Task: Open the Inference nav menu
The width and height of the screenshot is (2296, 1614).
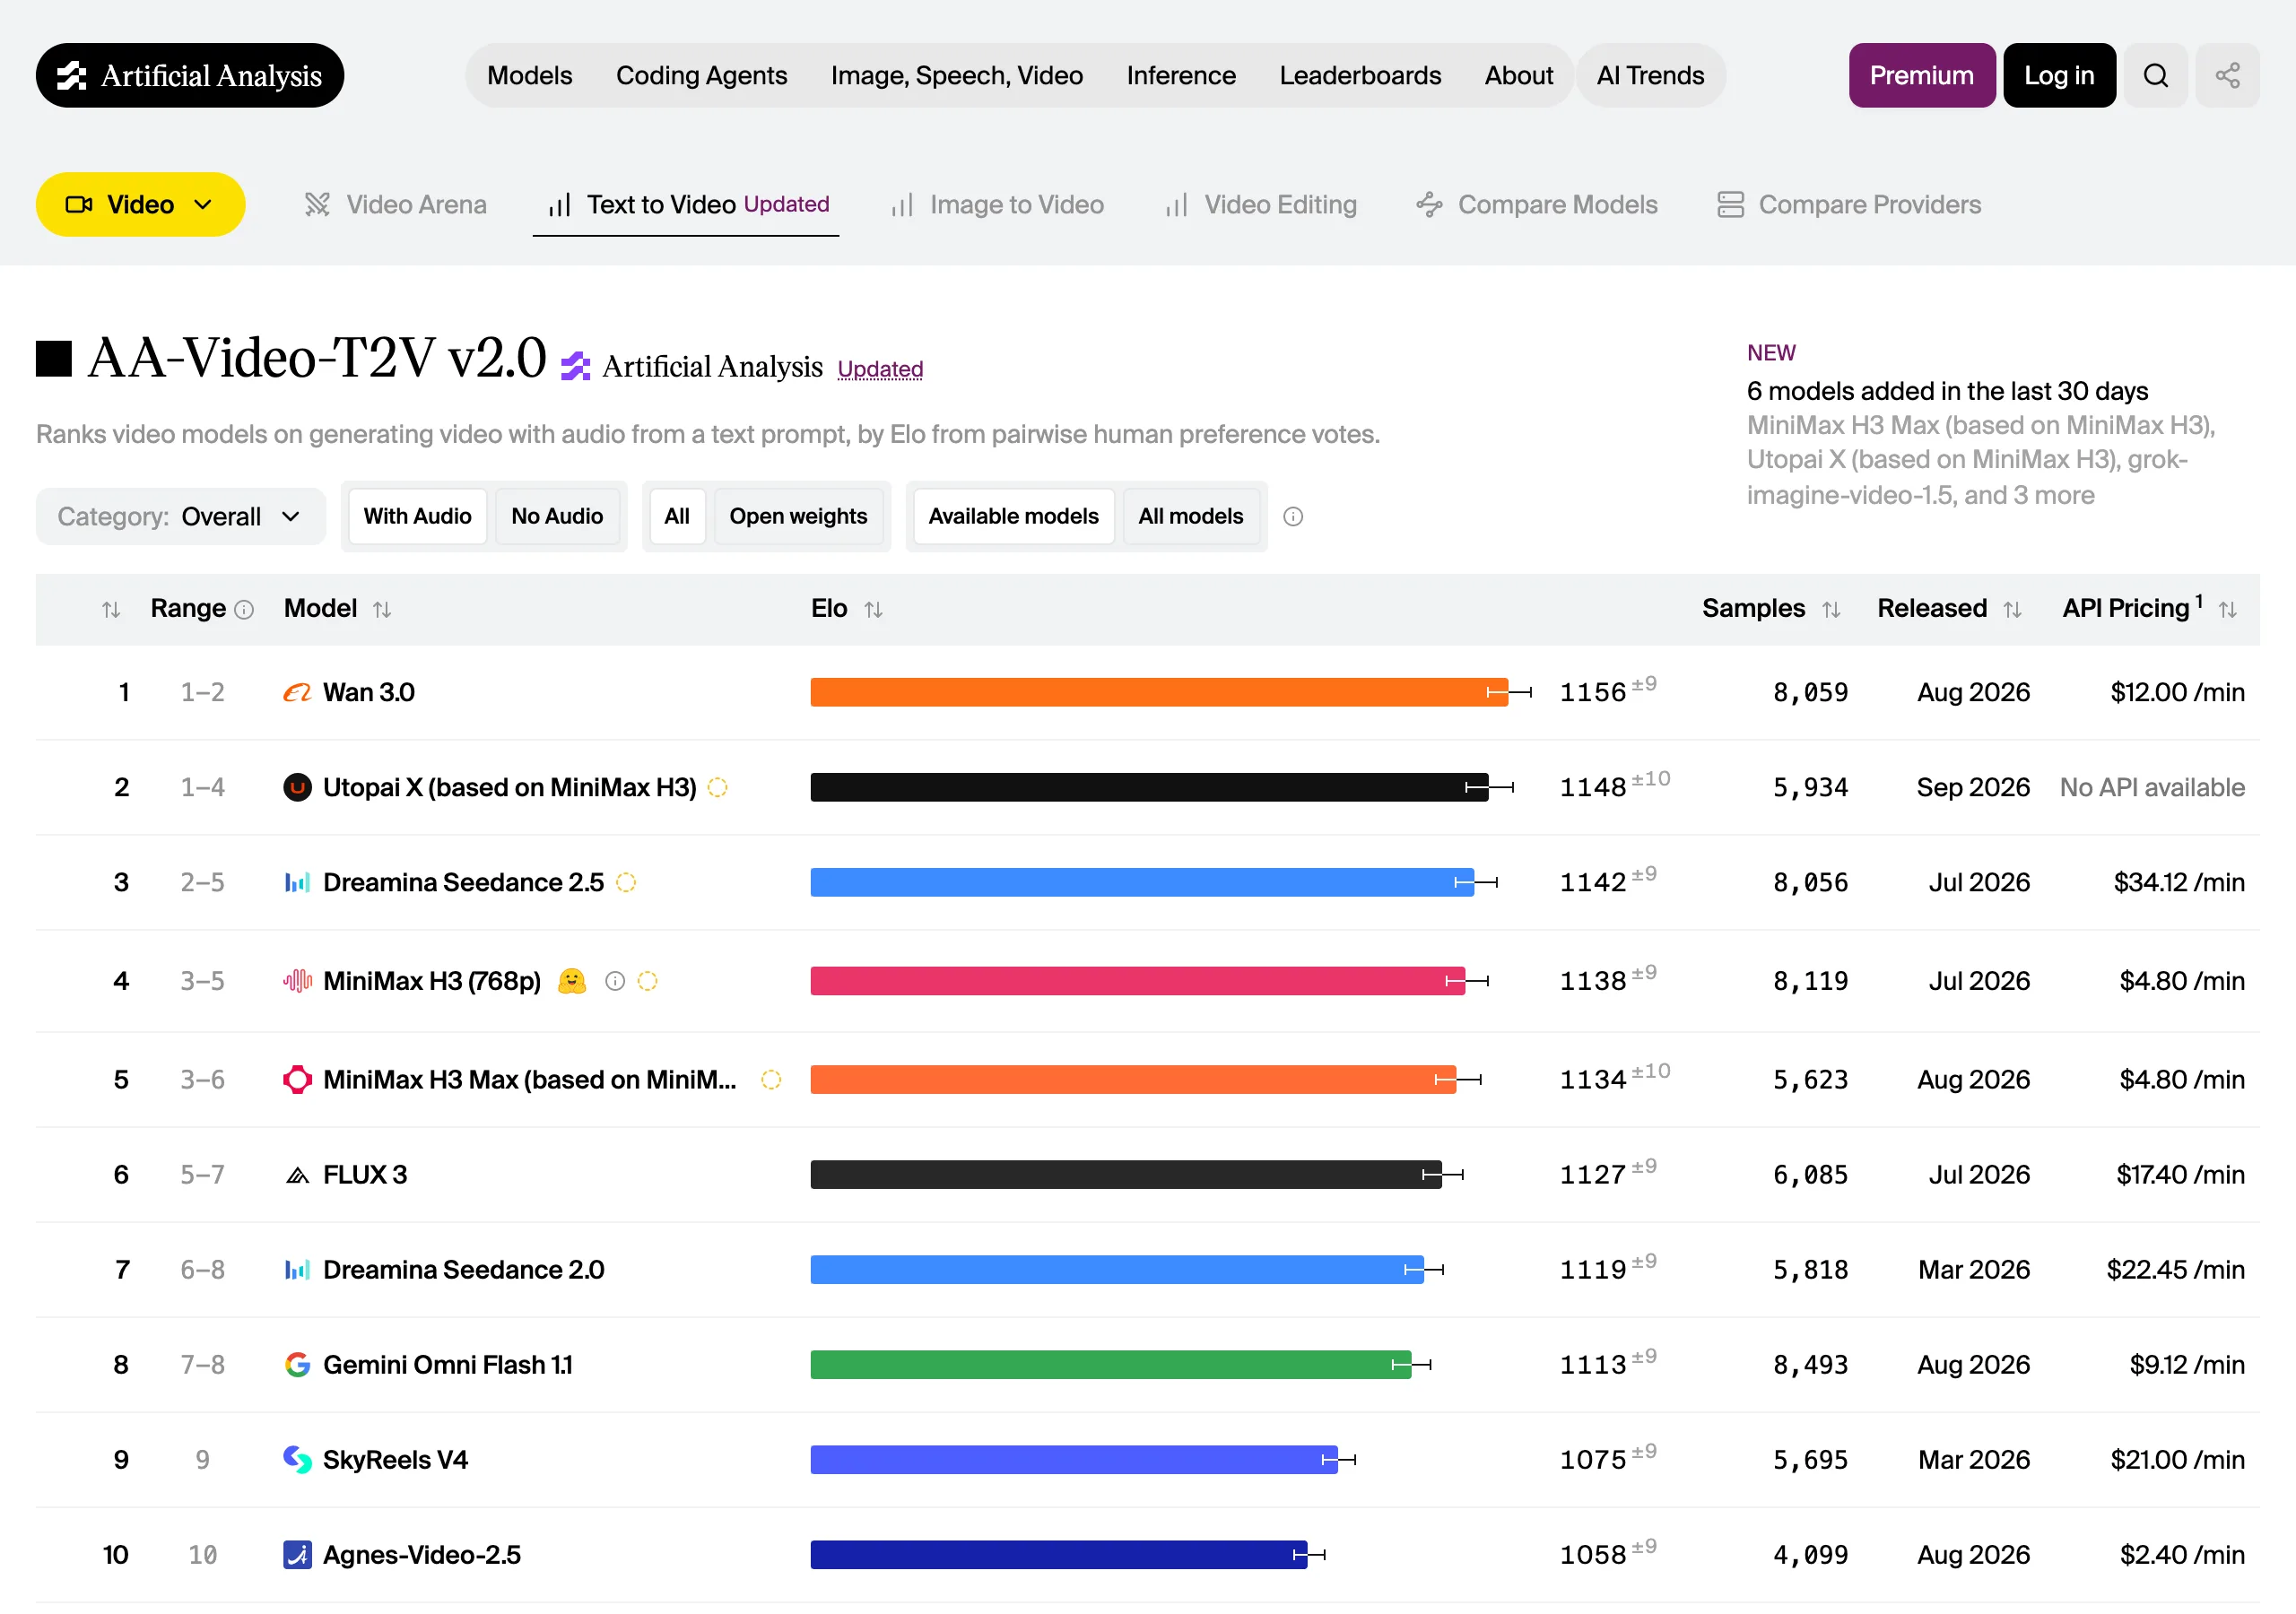Action: [x=1180, y=75]
